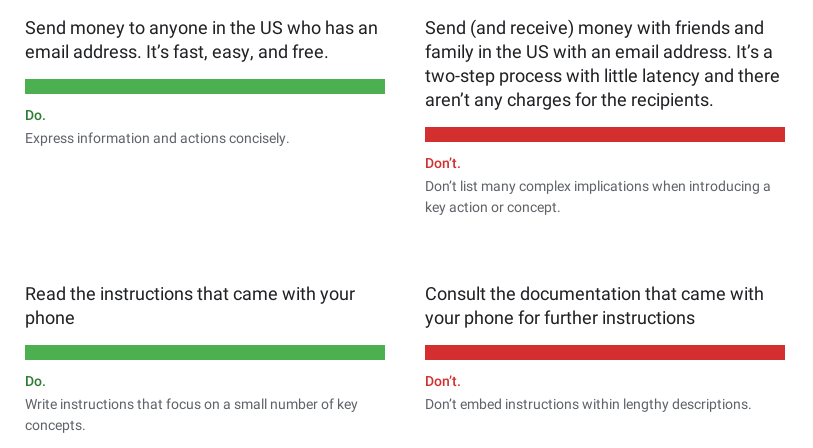Click the line 'aren't any charges for the recipients.'

point(569,100)
